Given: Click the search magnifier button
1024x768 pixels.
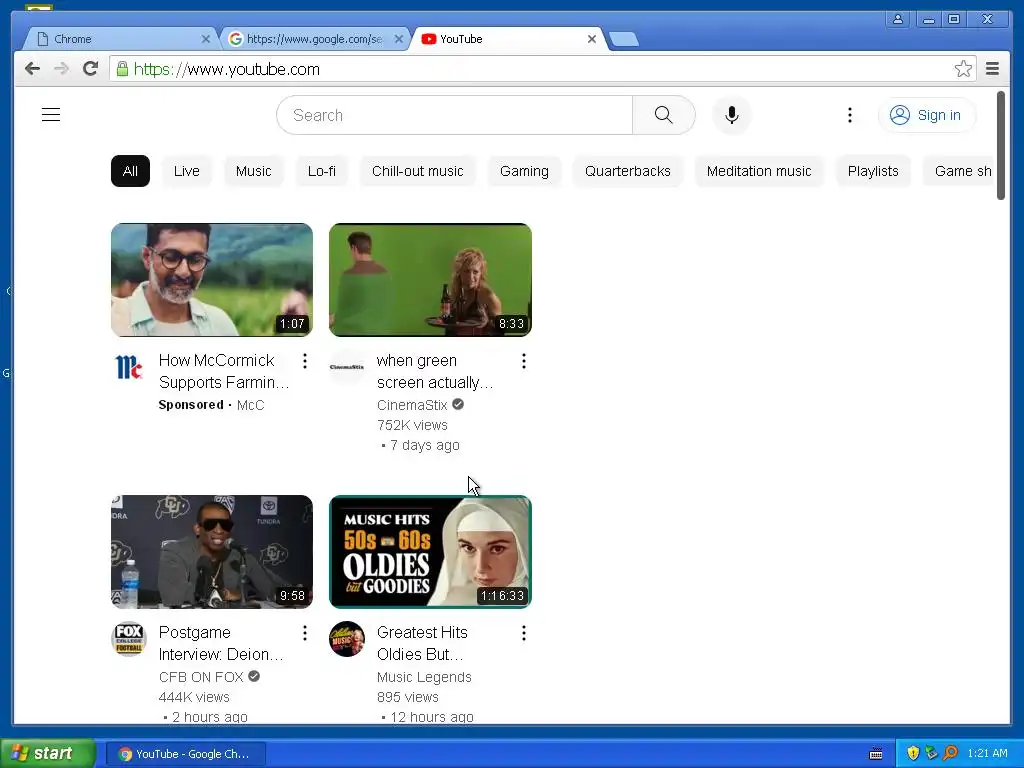Looking at the screenshot, I should pyautogui.click(x=664, y=115).
